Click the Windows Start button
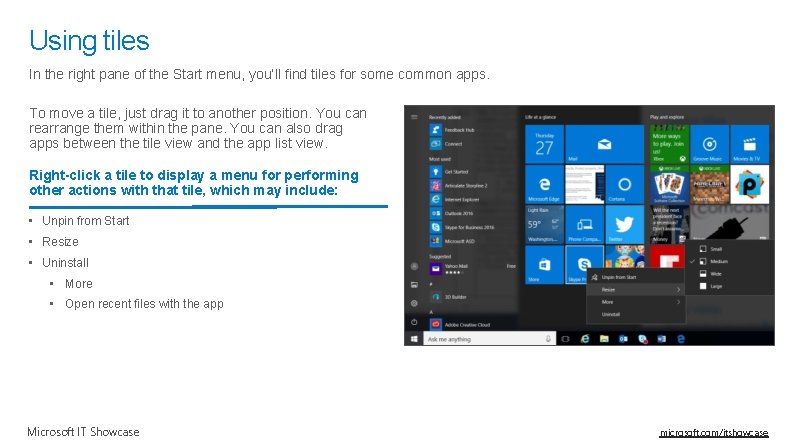Viewport: 792px width, 448px height. (x=414, y=339)
